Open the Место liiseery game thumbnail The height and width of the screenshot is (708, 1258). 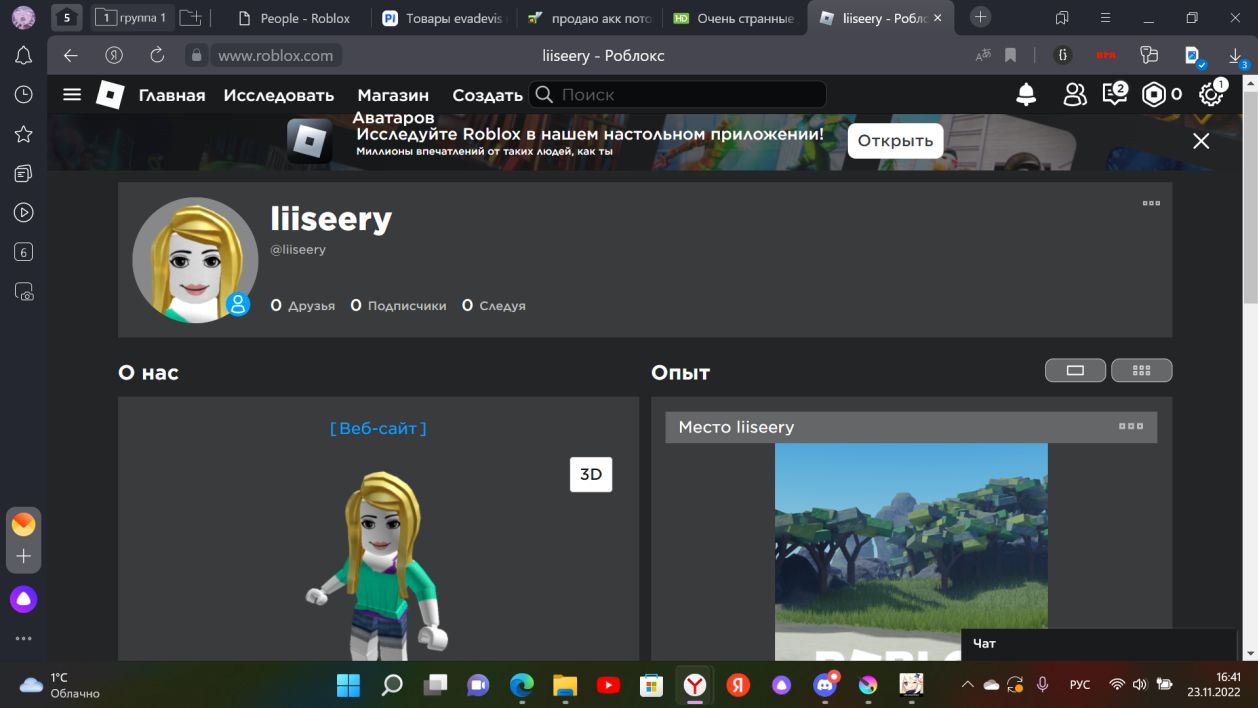[x=911, y=551]
